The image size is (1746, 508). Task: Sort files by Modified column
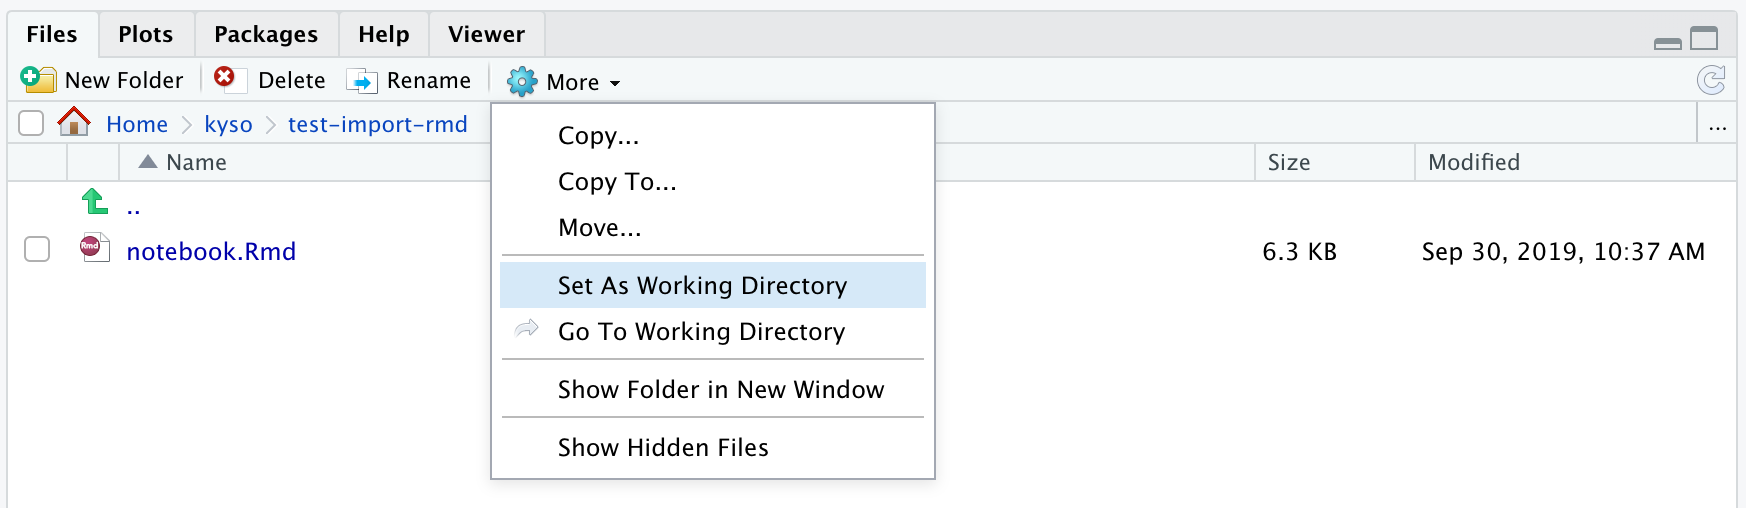click(x=1473, y=162)
